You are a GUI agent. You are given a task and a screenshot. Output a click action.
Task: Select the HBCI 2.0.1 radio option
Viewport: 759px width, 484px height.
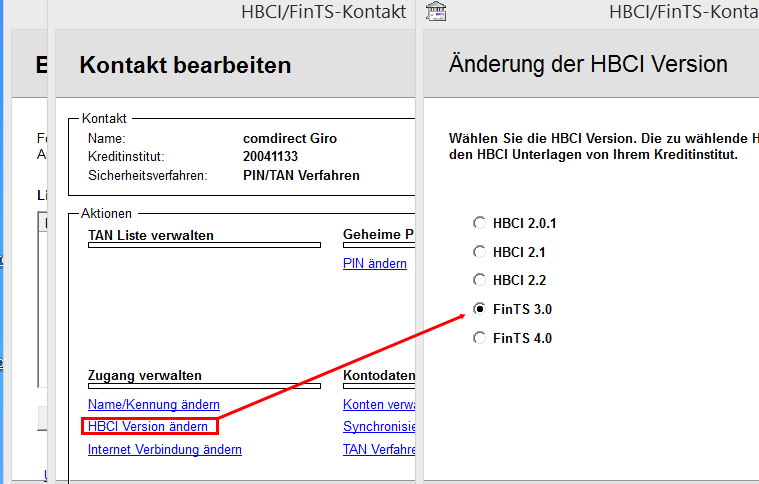tap(480, 223)
